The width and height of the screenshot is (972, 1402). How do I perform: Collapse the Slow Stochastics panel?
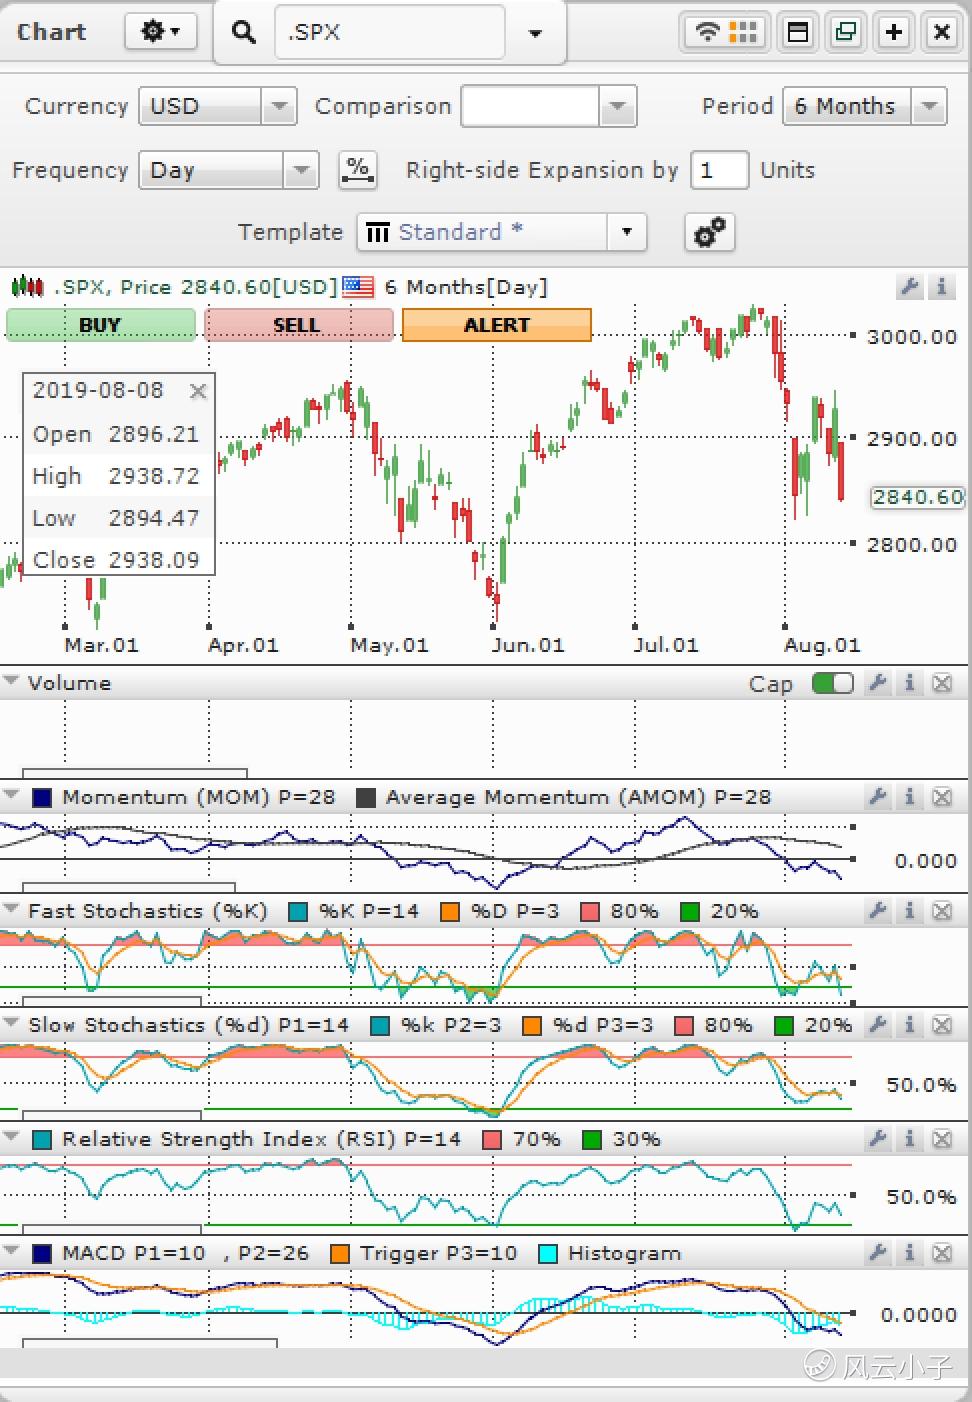point(12,1024)
